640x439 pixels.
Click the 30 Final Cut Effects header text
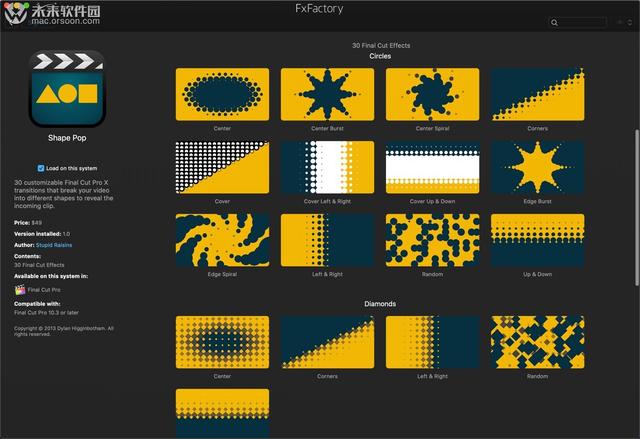click(381, 45)
